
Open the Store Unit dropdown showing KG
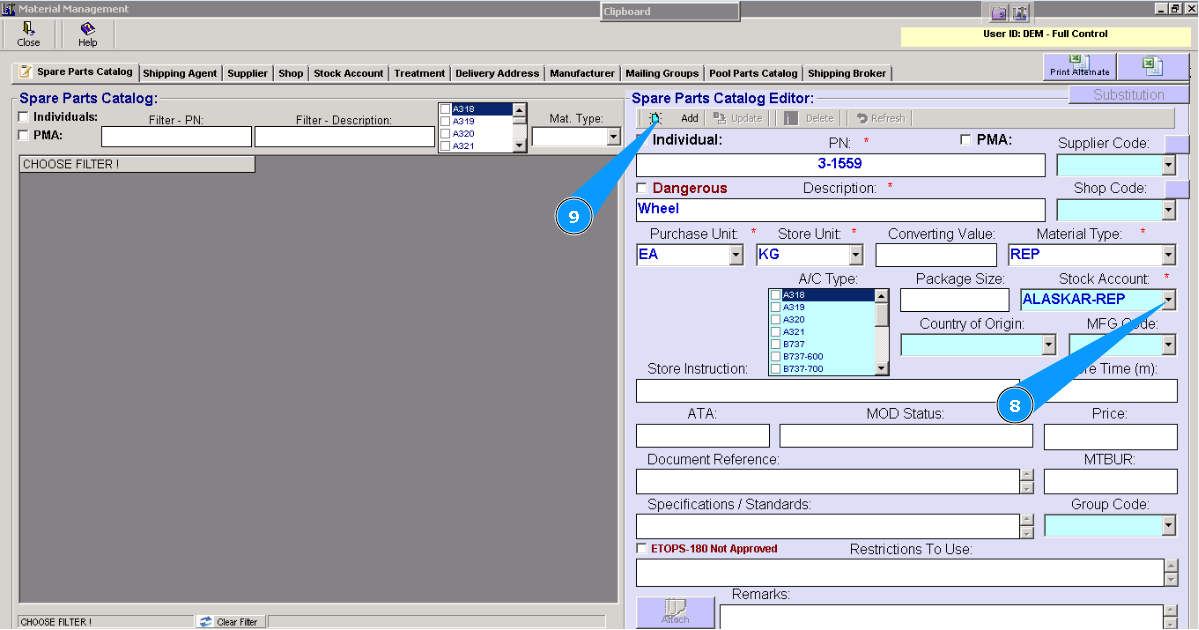point(856,255)
